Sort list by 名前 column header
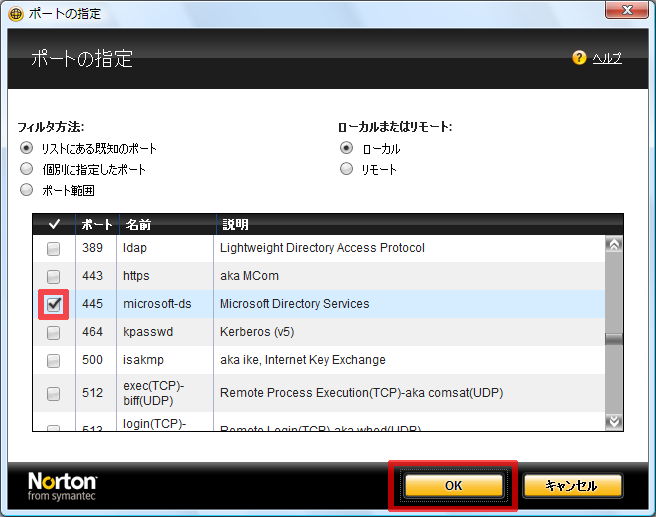 click(137, 225)
